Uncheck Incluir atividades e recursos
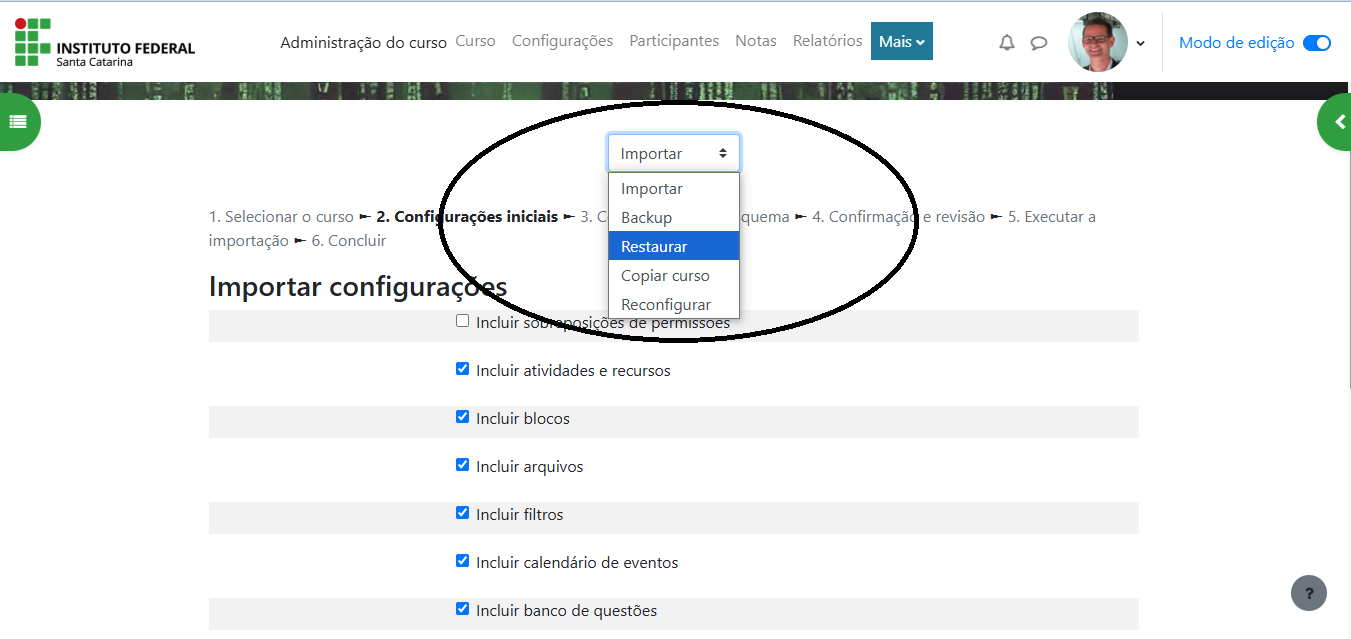This screenshot has width=1351, height=639. click(x=462, y=369)
